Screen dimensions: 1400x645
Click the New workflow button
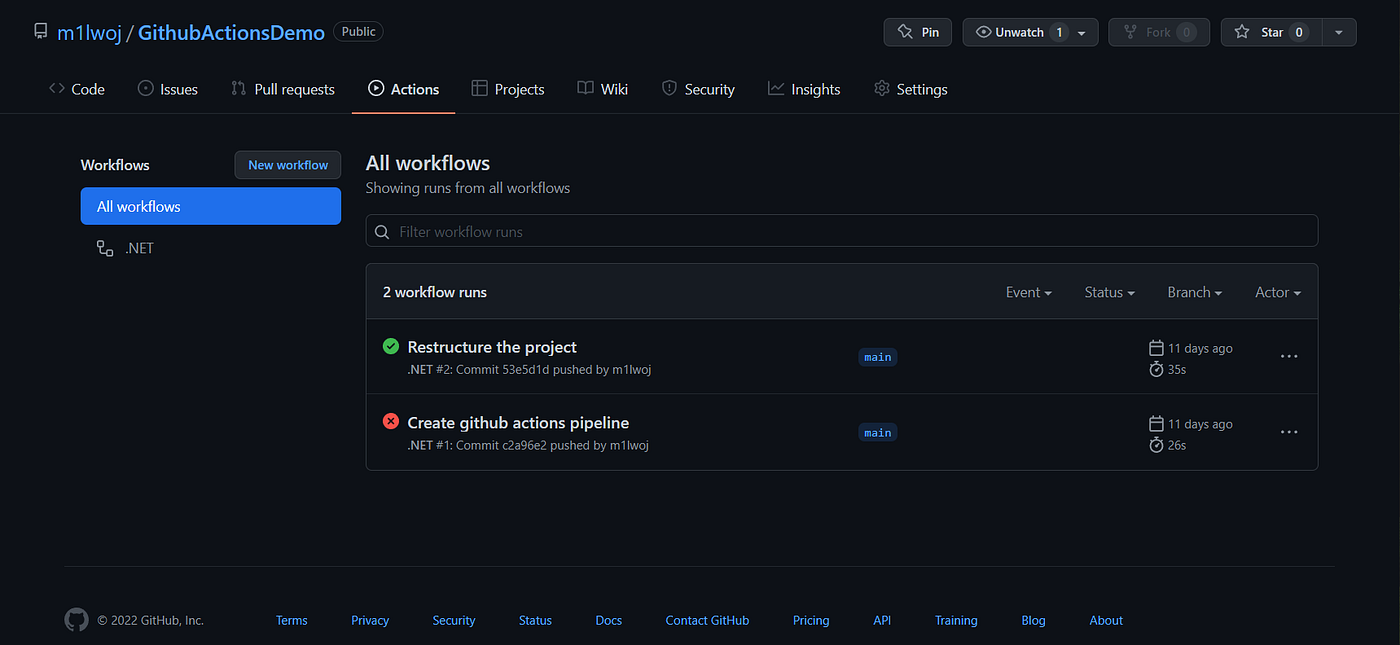287,164
